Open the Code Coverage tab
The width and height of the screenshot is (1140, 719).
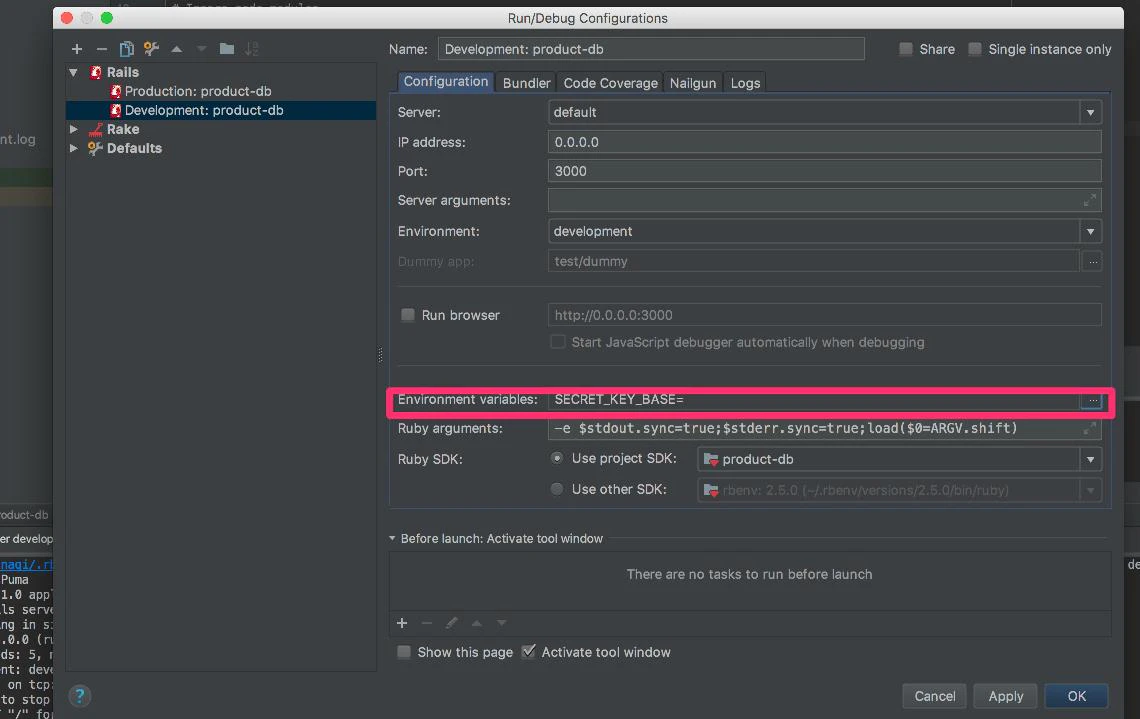[611, 83]
